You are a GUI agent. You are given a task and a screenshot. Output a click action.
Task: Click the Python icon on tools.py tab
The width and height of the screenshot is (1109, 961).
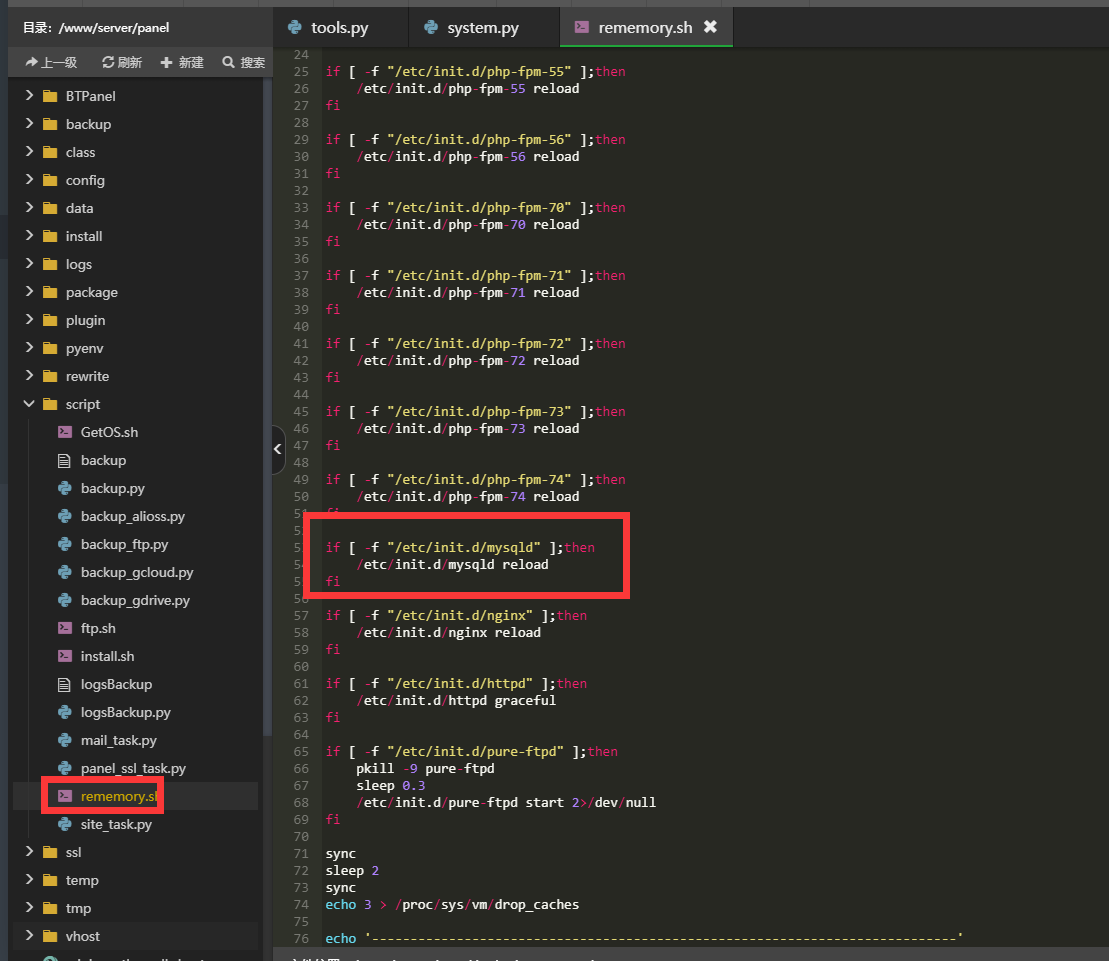pos(295,27)
